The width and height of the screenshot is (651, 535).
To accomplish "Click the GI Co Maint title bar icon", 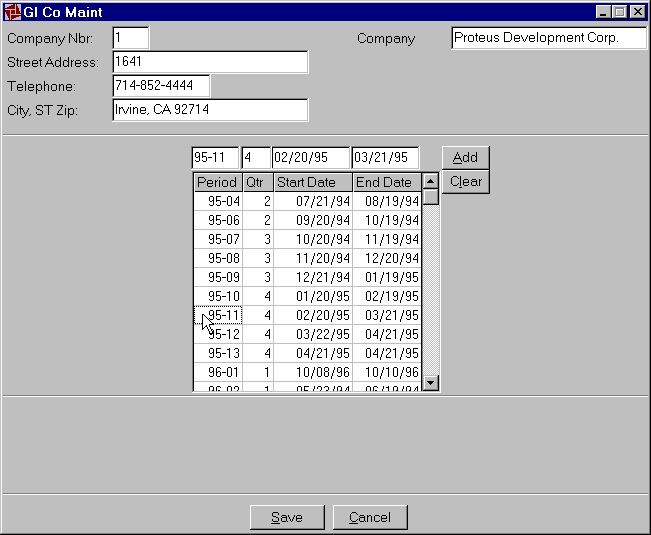I will click(12, 12).
